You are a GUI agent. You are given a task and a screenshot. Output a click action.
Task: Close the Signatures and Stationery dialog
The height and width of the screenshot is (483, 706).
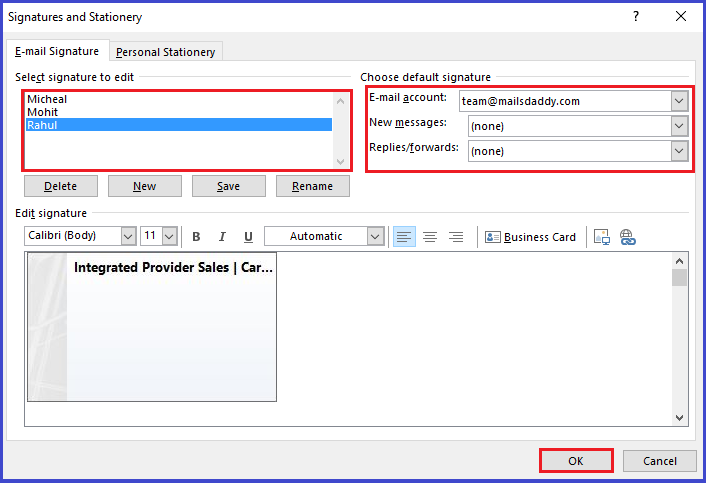681,16
